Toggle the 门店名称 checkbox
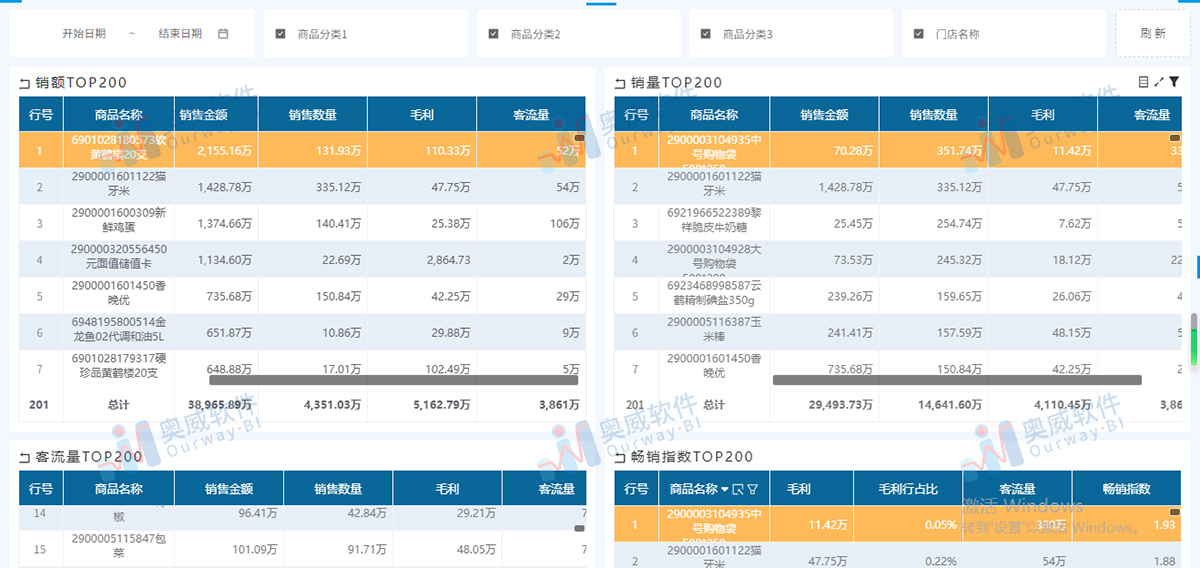1200x568 pixels. (x=918, y=34)
